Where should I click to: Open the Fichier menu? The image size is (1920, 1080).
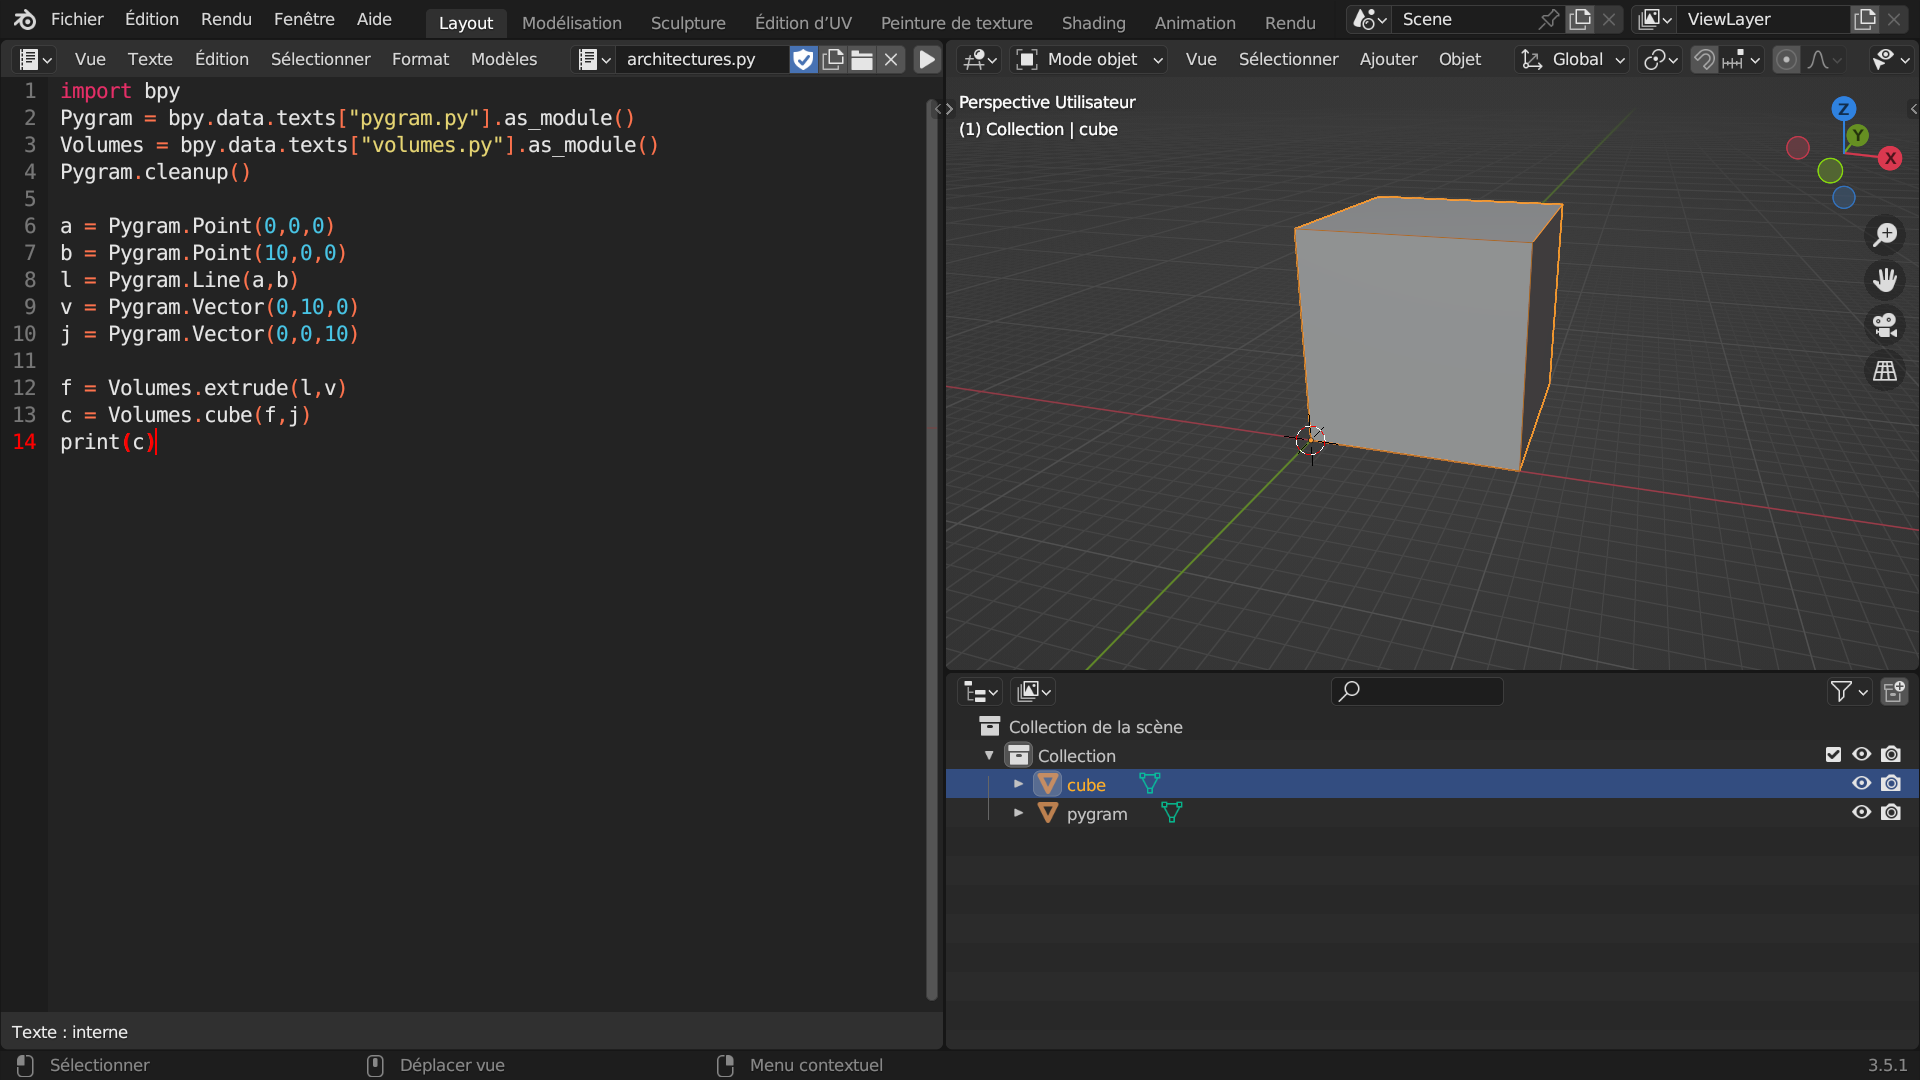click(x=77, y=19)
